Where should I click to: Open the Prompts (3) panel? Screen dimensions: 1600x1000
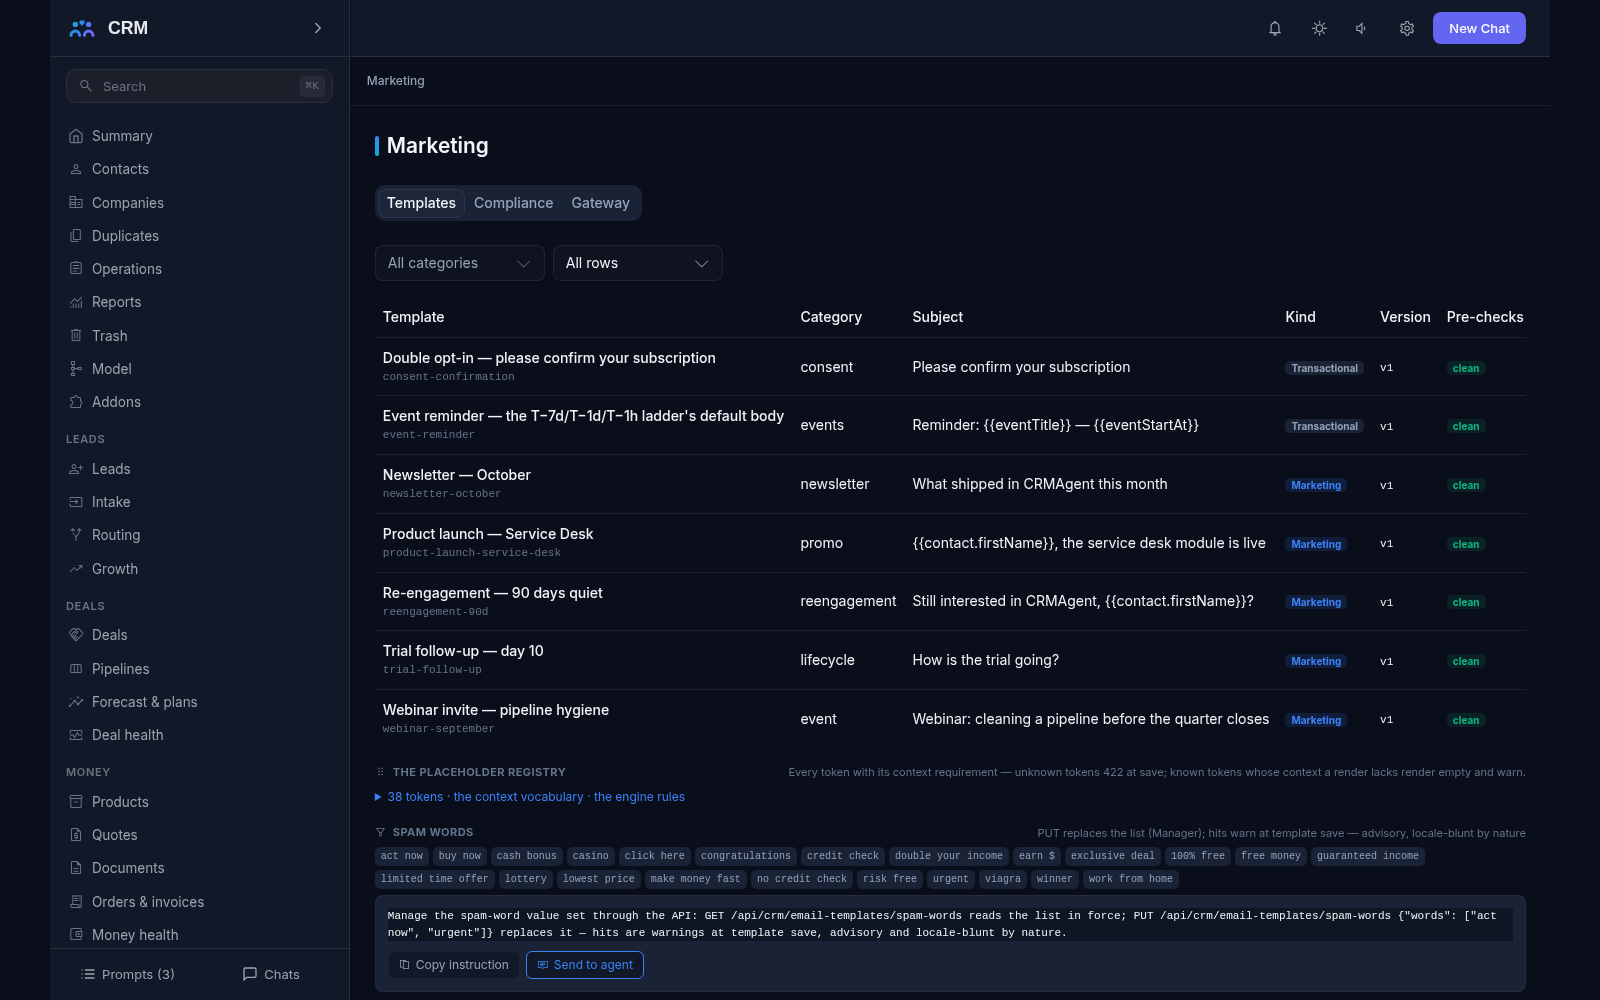click(x=128, y=974)
